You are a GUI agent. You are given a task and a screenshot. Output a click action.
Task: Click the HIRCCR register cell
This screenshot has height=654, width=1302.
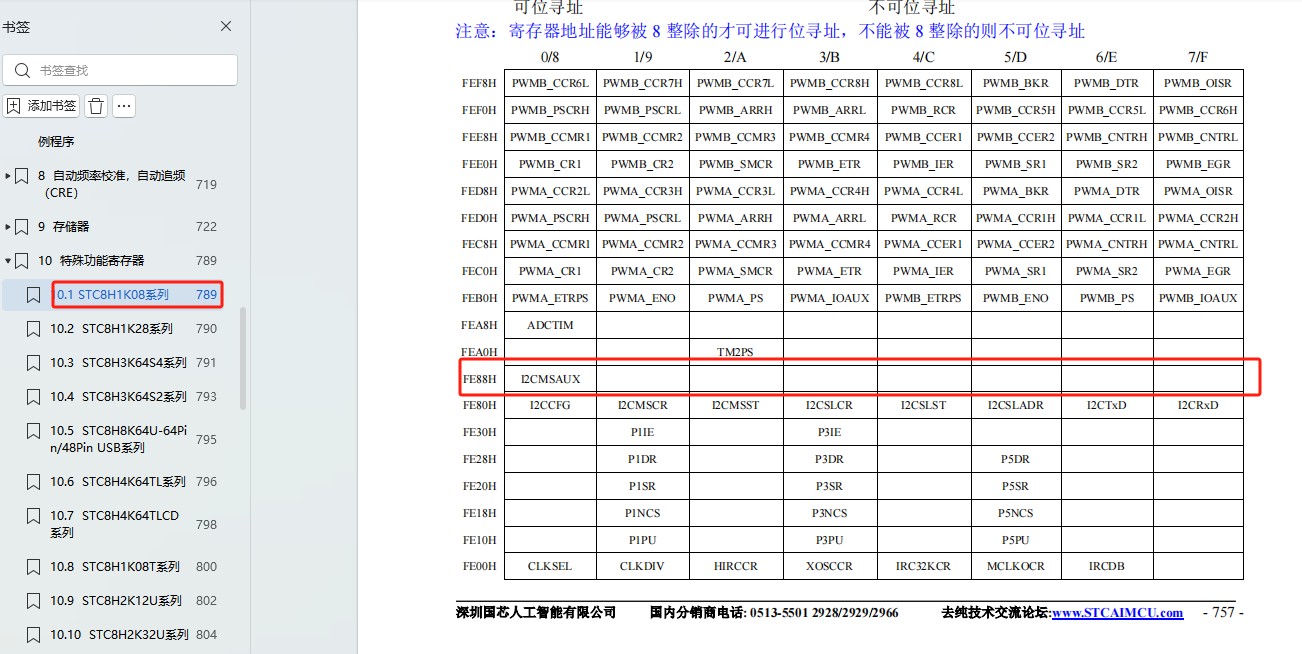click(736, 566)
